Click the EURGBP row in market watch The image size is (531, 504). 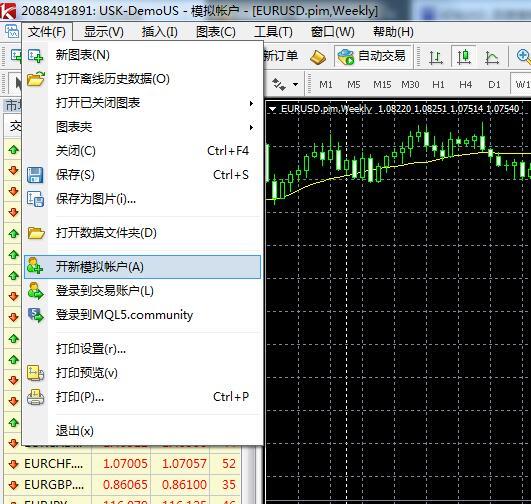click(123, 485)
